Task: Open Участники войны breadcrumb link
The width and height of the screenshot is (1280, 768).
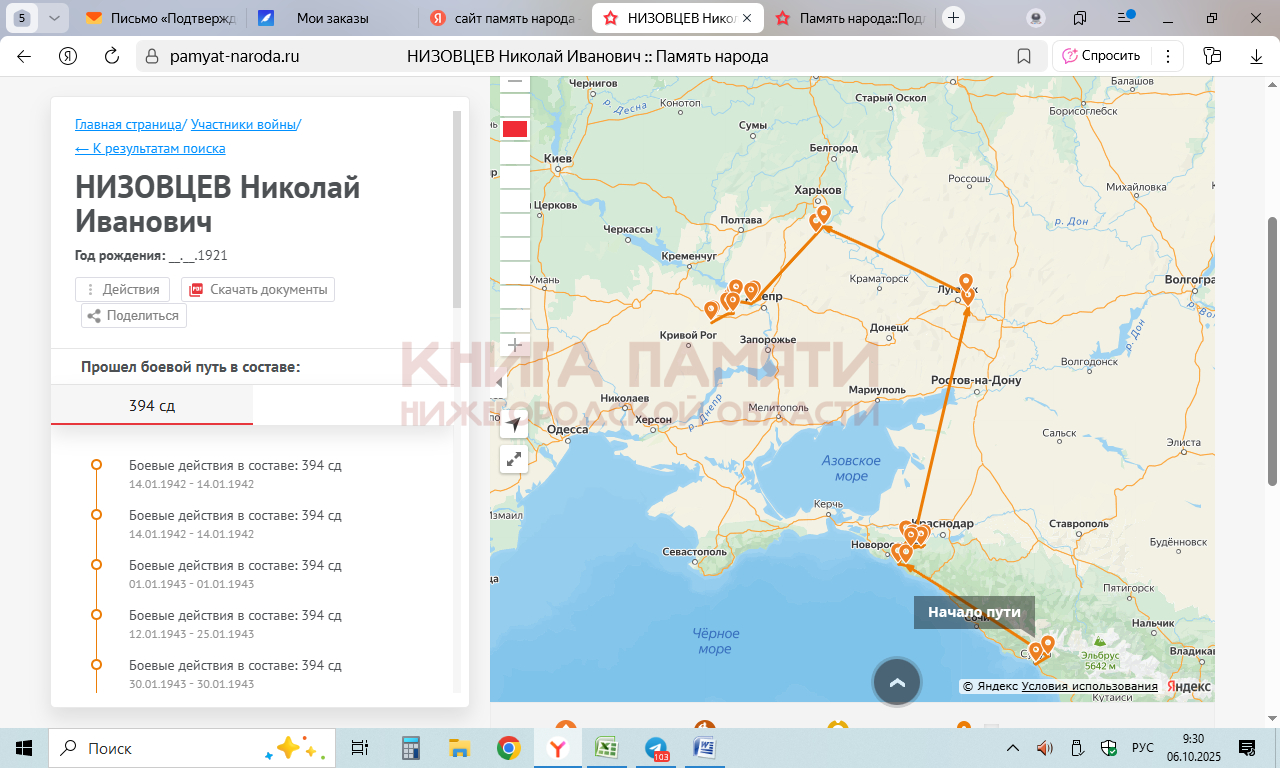Action: coord(243,124)
